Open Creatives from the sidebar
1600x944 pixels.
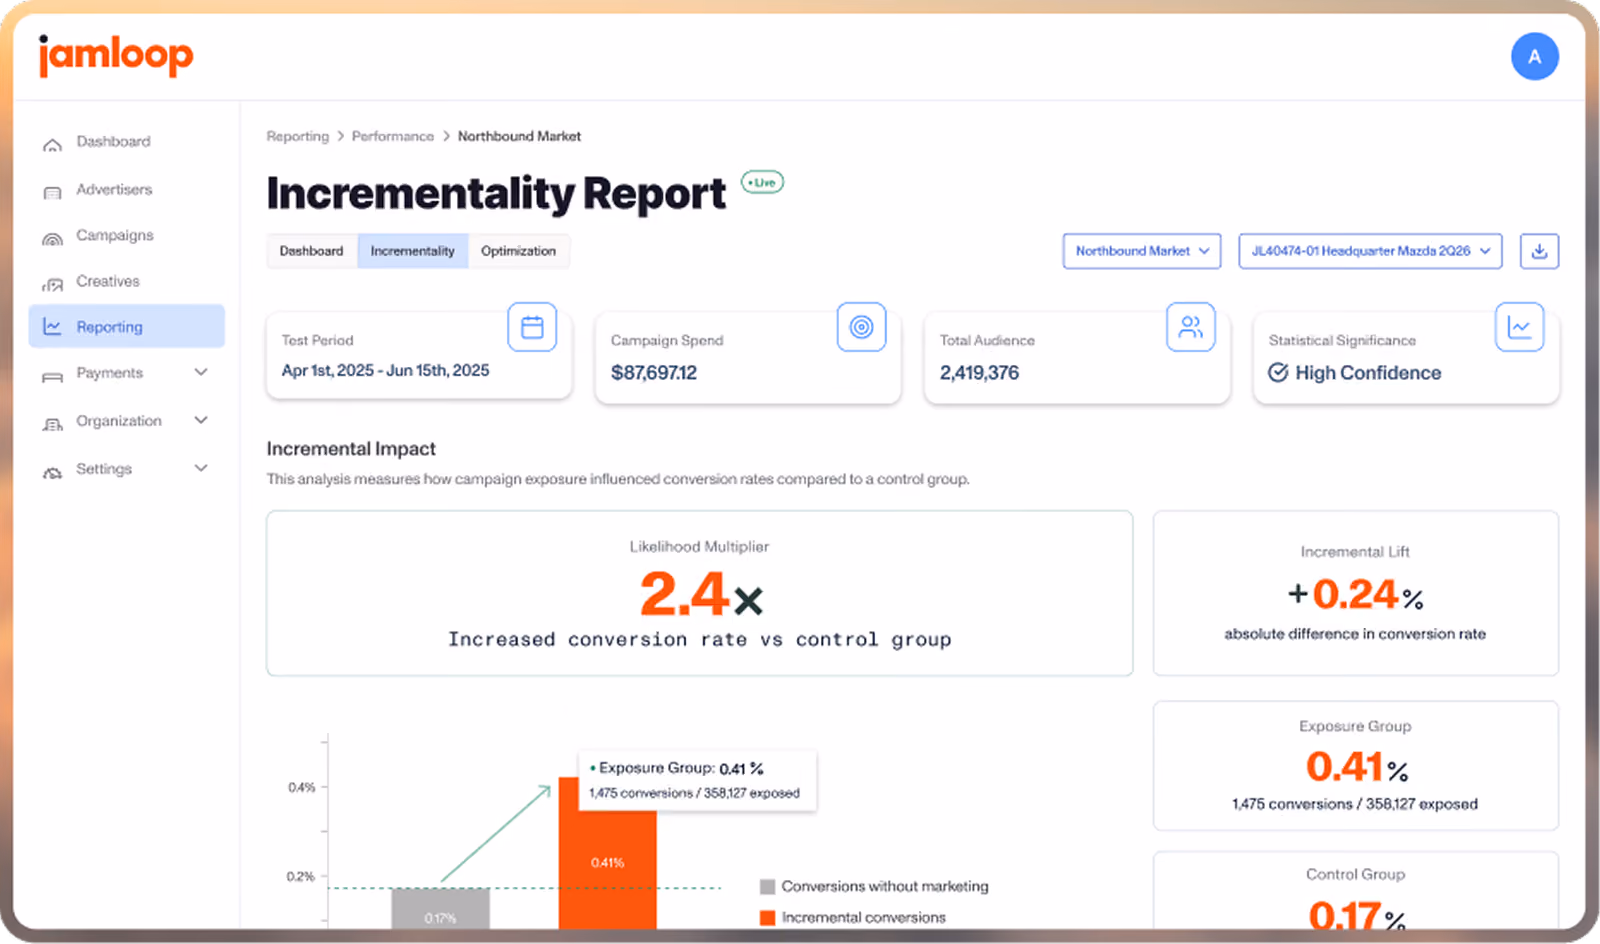[108, 281]
